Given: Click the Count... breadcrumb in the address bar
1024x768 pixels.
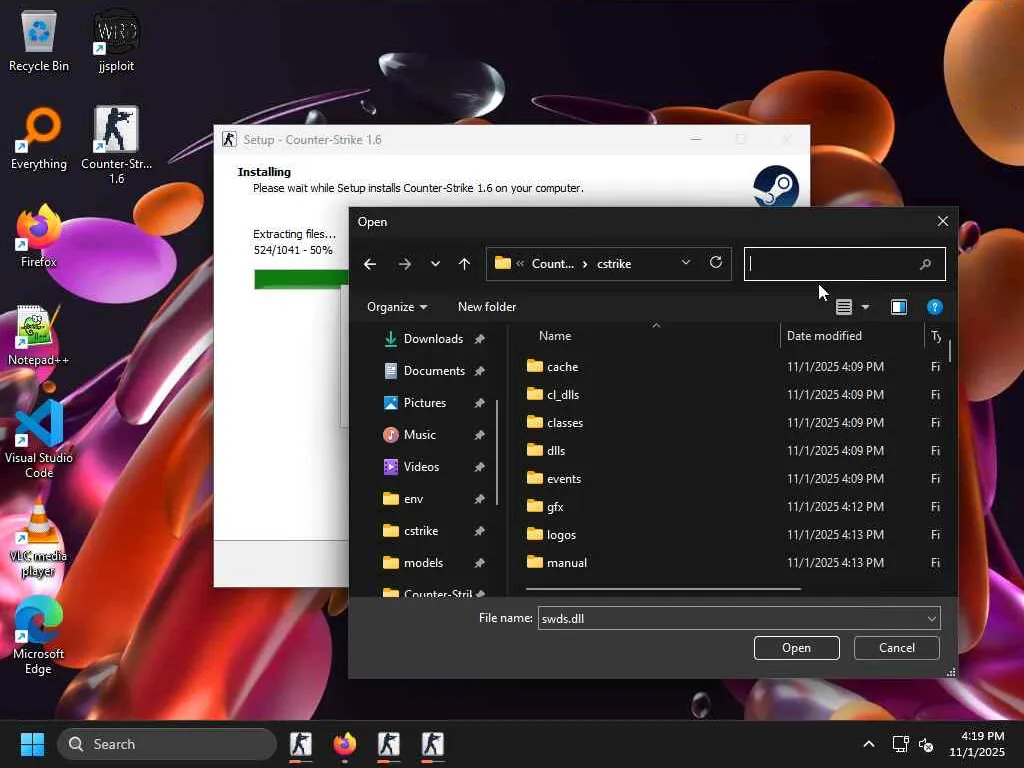Looking at the screenshot, I should tap(552, 264).
